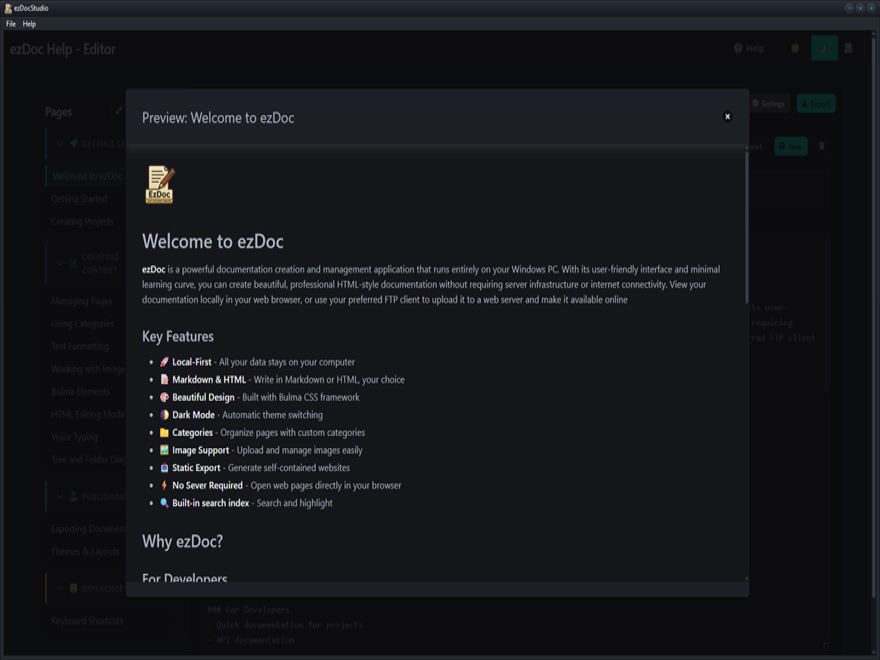Click the Reference category book icon
The image size is (880, 660).
[x=74, y=589]
